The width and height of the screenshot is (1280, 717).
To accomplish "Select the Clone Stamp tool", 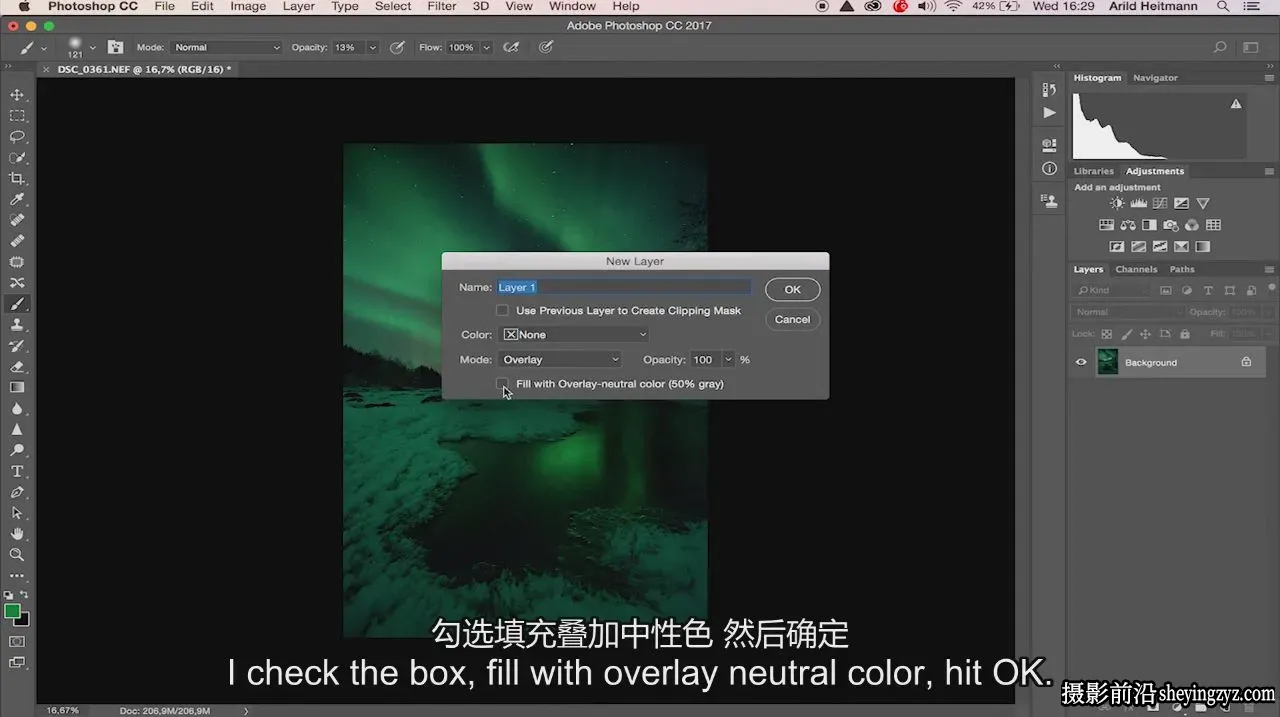I will coord(17,325).
